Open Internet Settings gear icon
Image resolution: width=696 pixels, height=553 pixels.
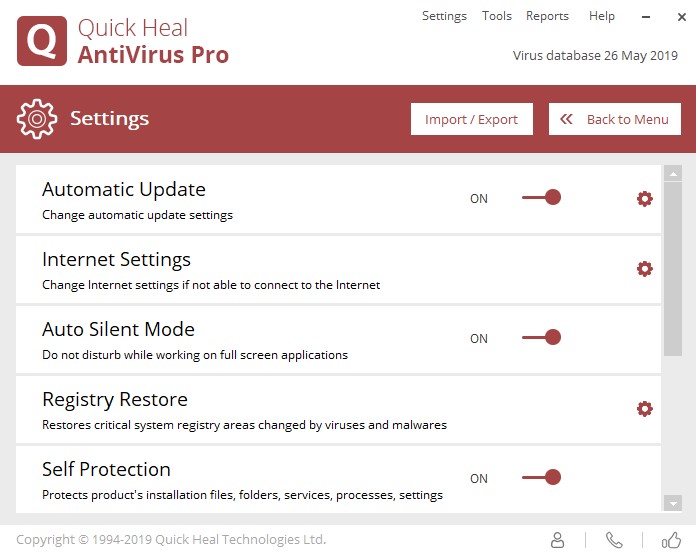(x=645, y=269)
